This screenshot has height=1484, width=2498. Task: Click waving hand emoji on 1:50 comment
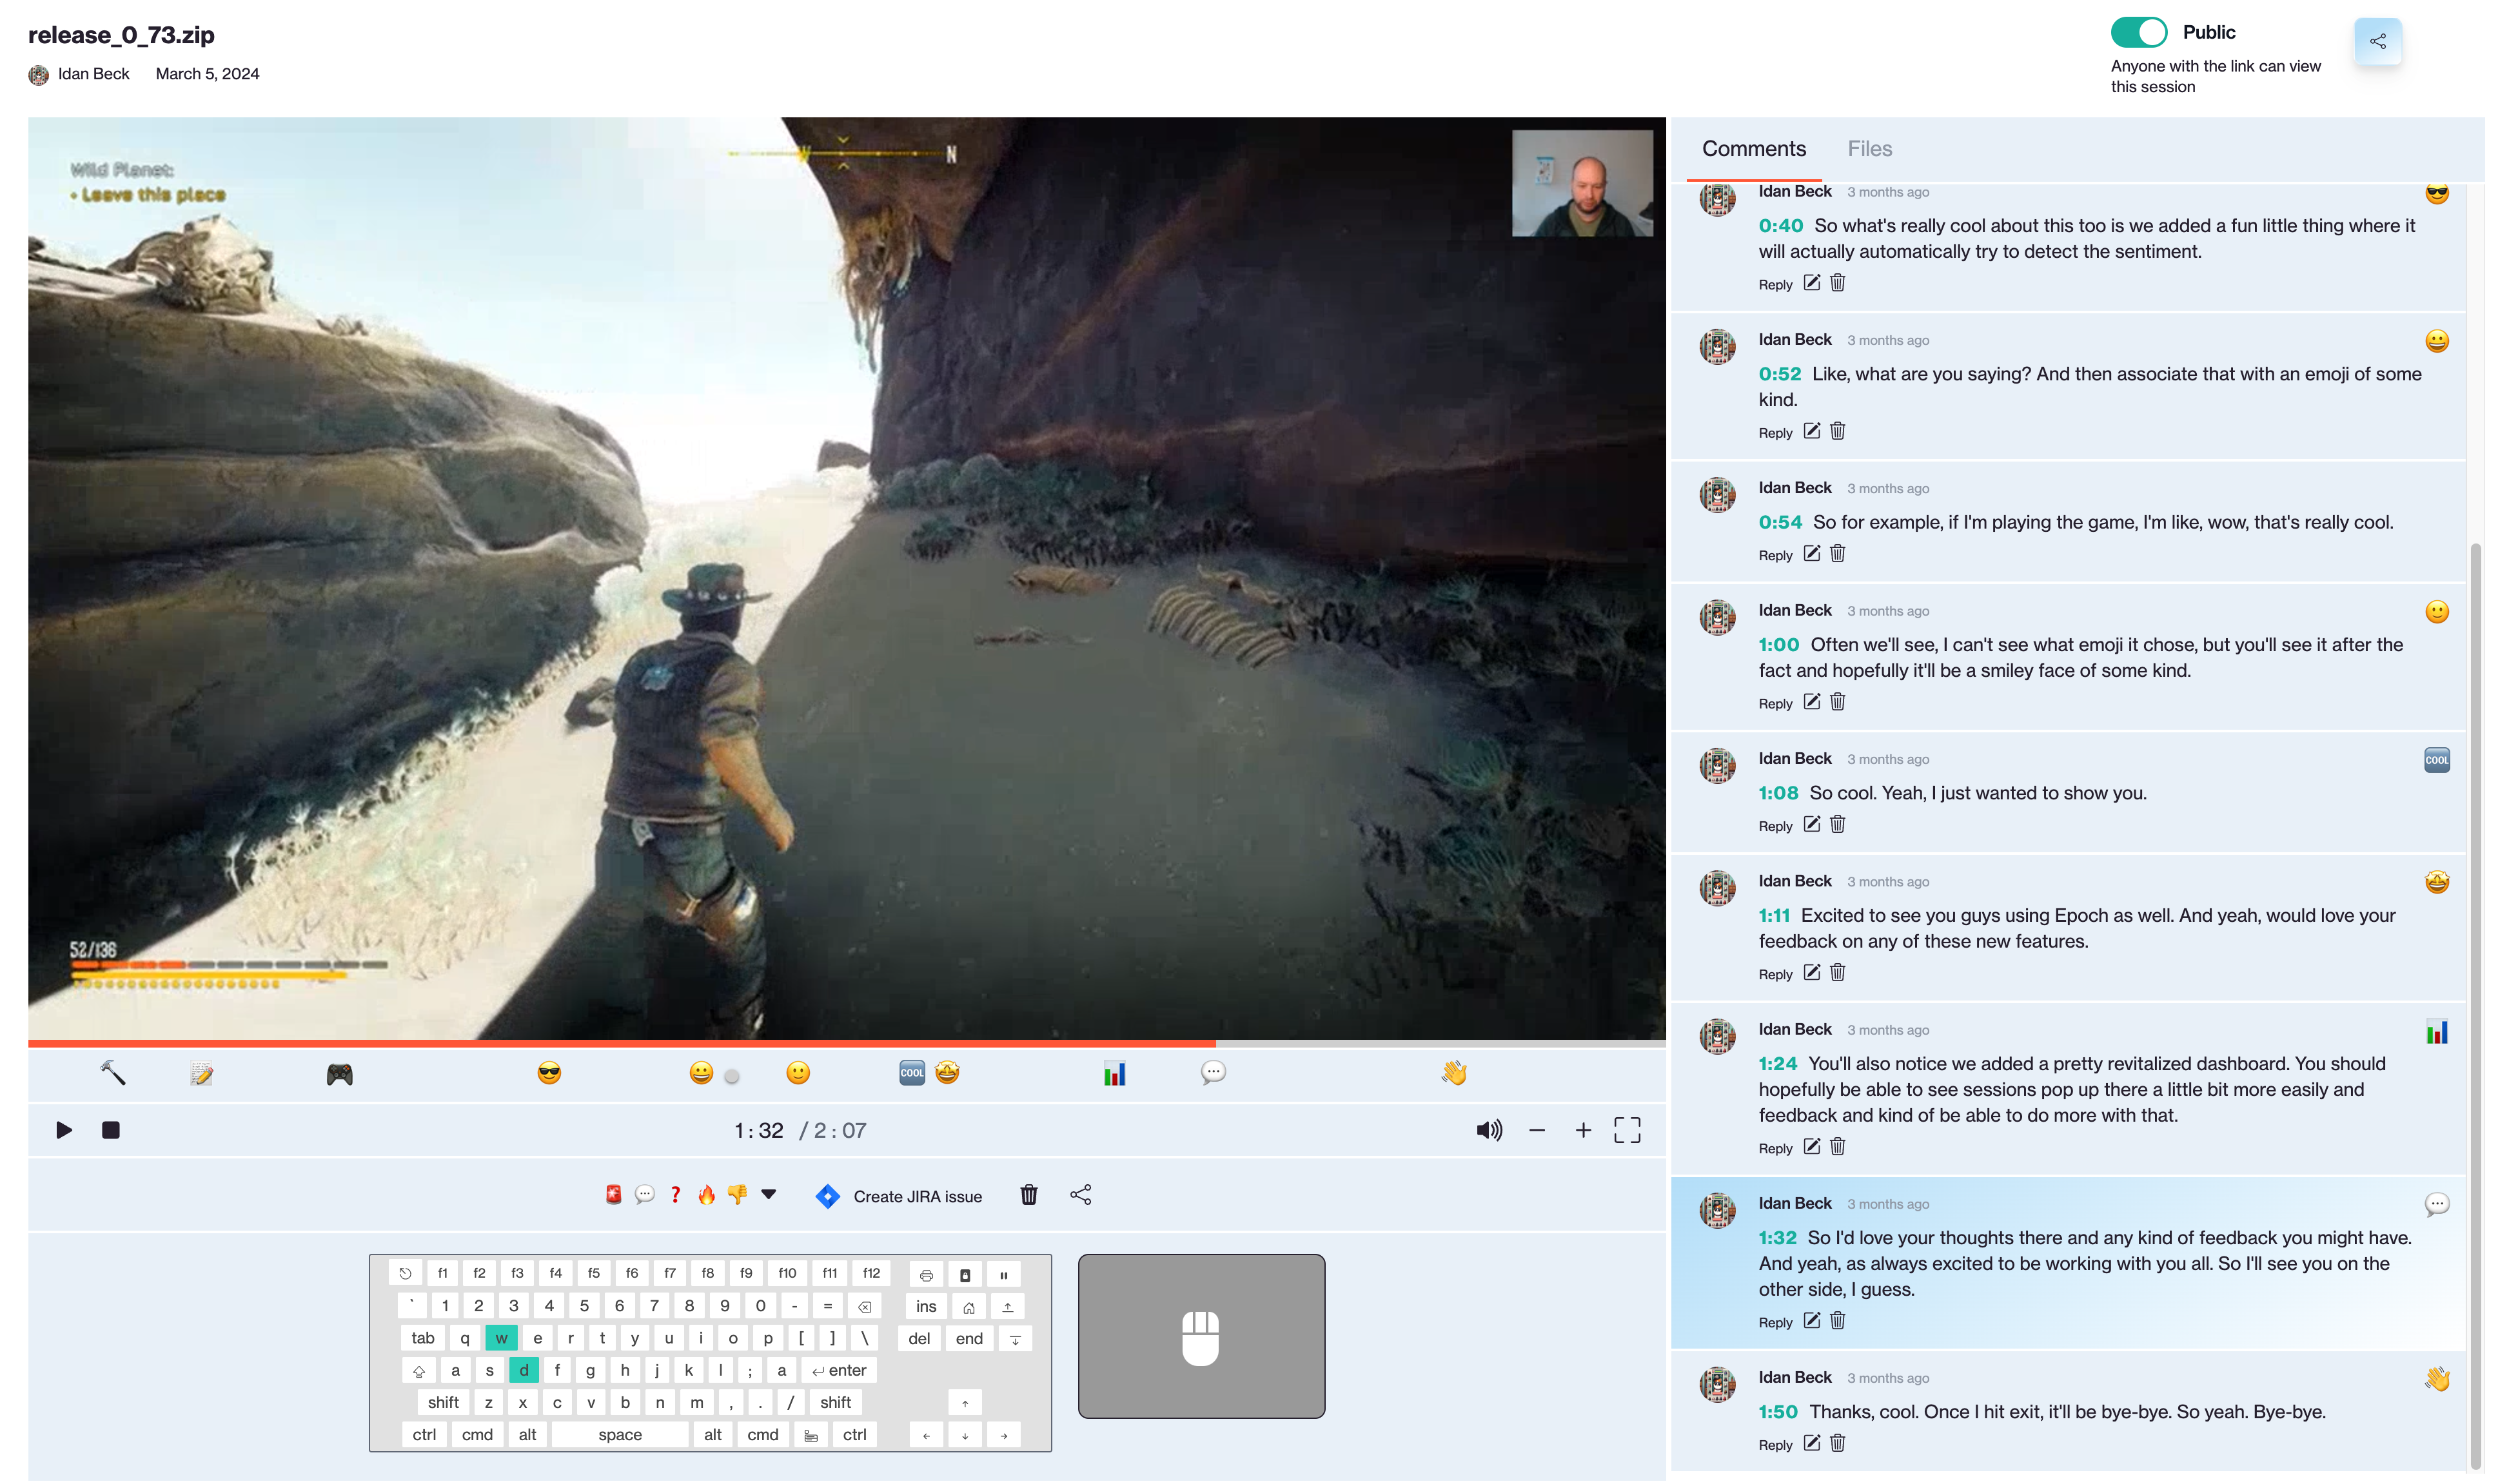(2436, 1378)
